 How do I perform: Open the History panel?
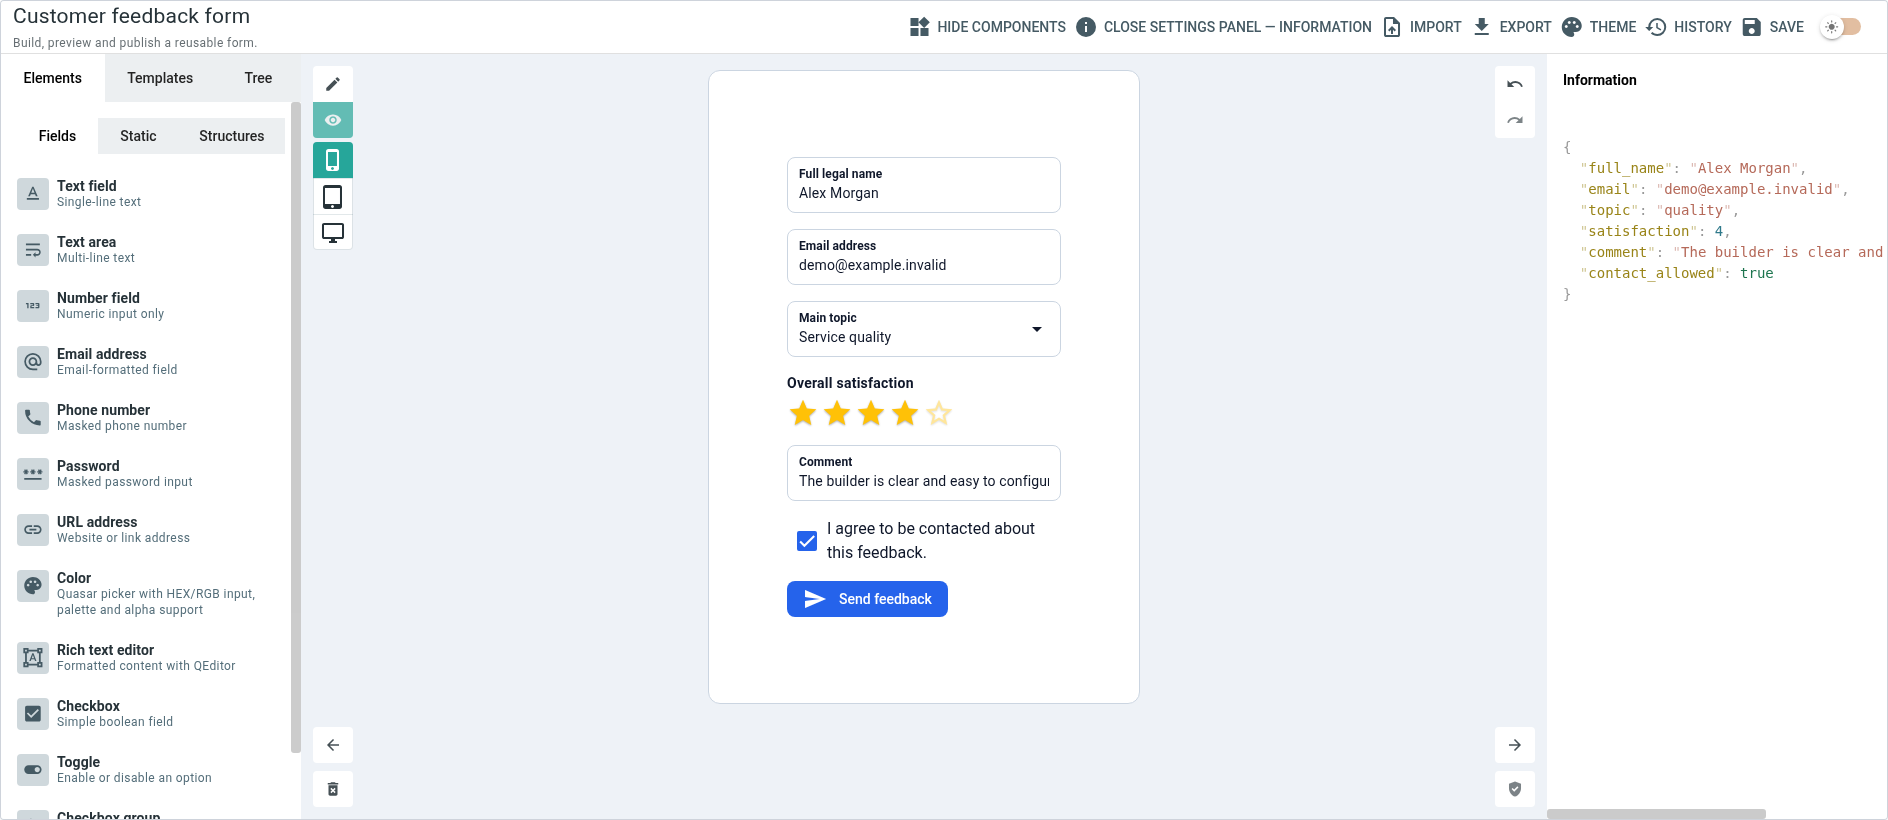[x=1689, y=27]
